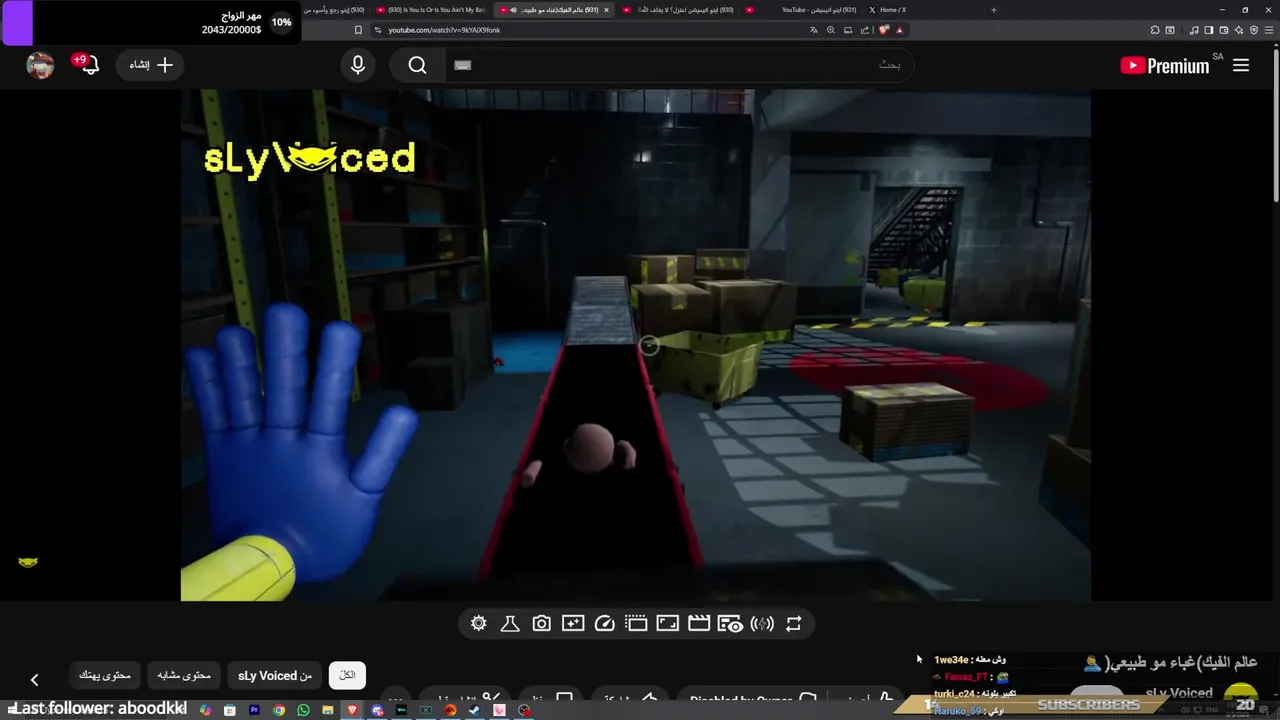
Task: Click the sLy Voiced watermark in video
Action: pos(309,158)
